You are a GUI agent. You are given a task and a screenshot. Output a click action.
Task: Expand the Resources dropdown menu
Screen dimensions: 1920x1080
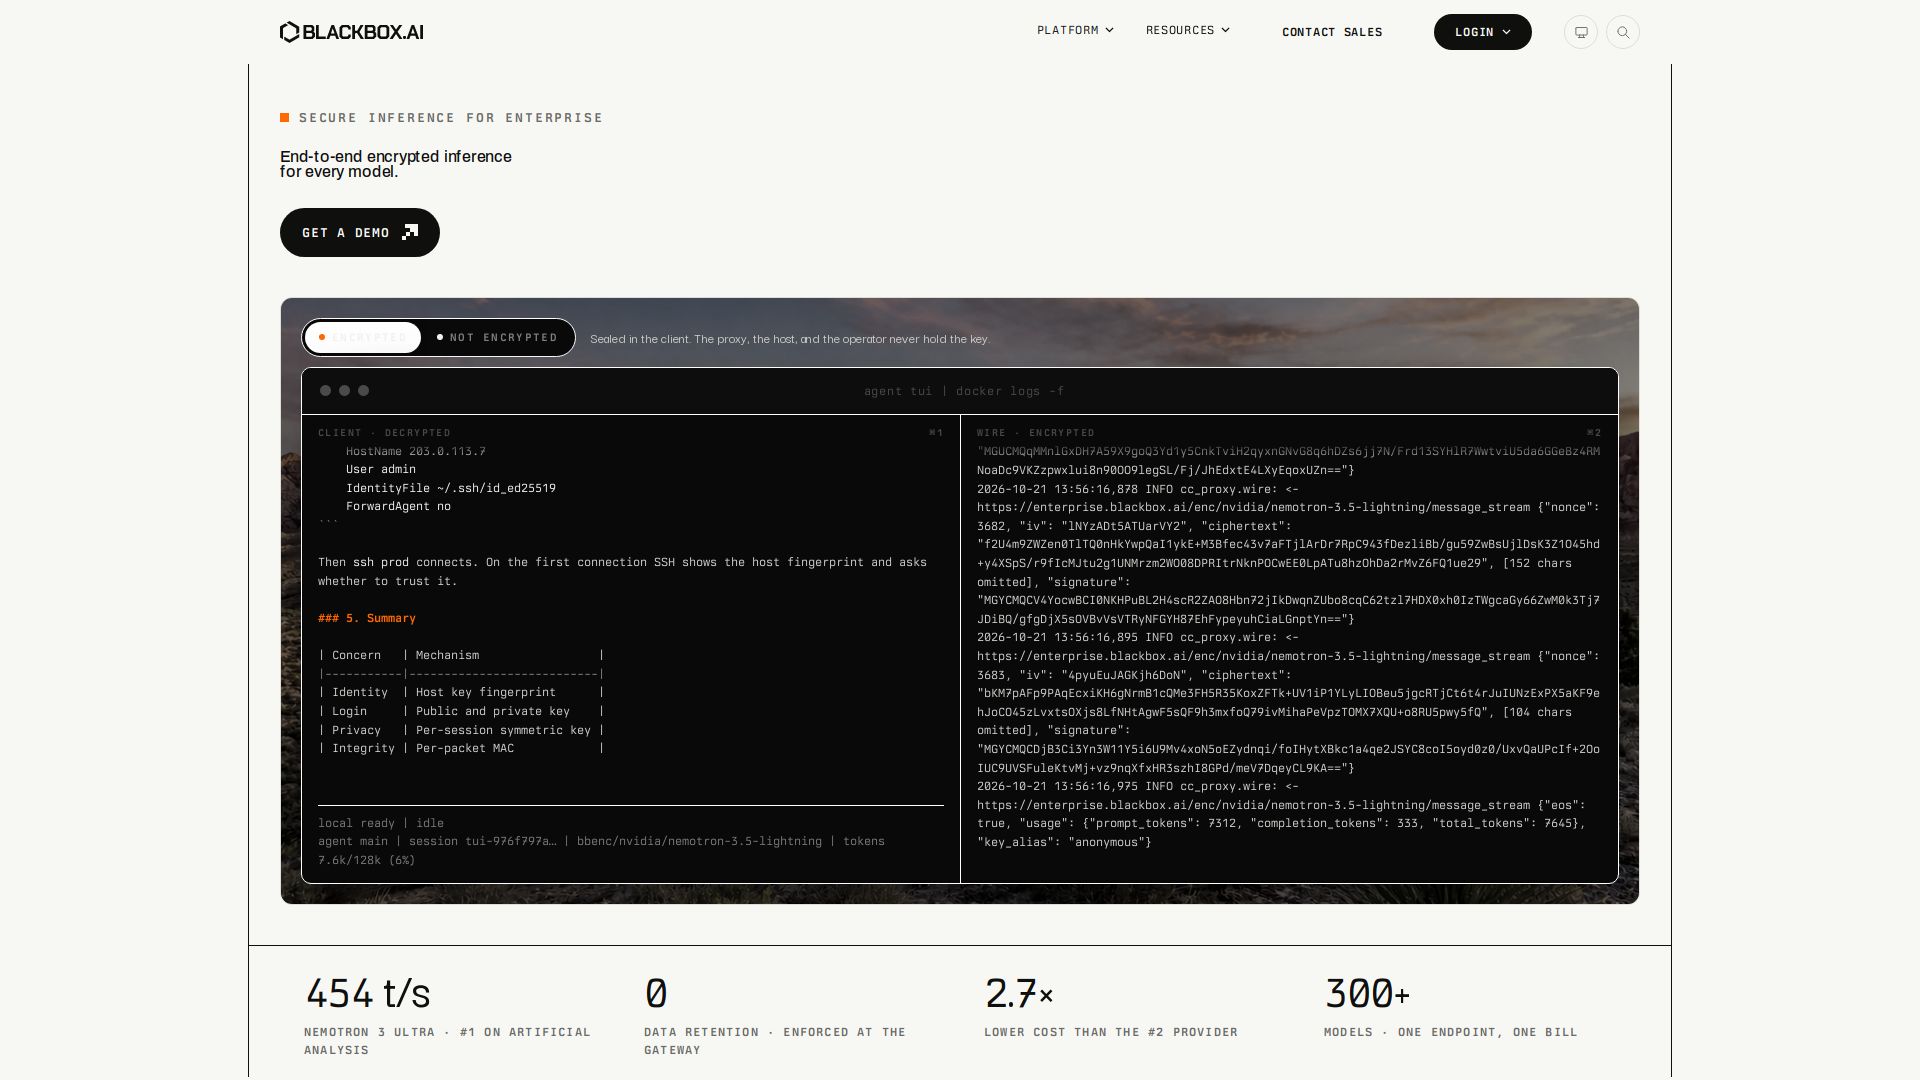[1187, 30]
